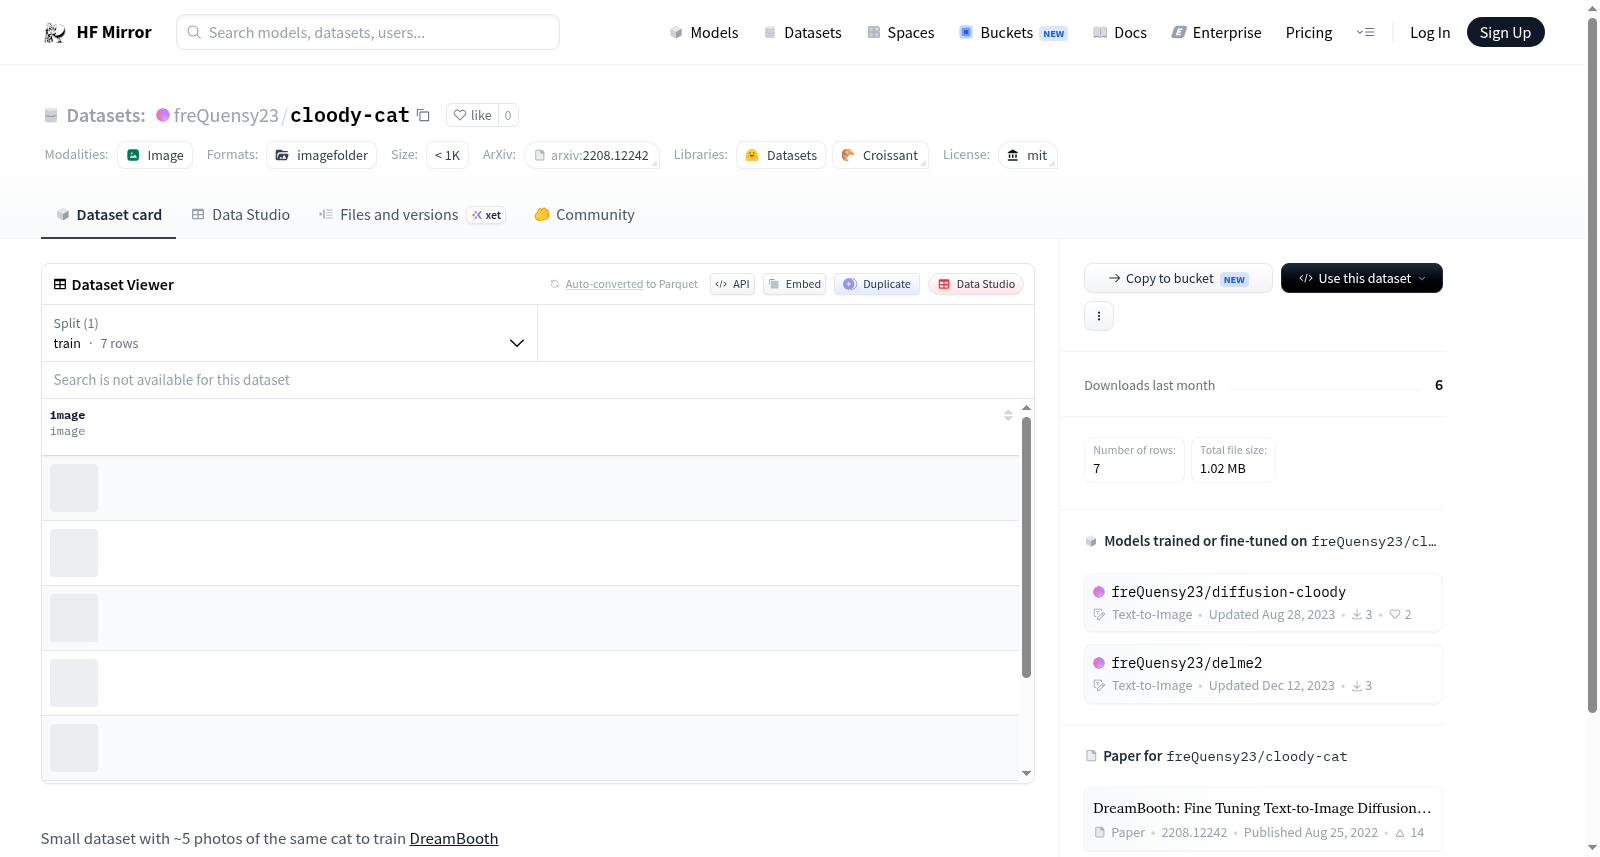Click the 'Total file size' stat box

pos(1233,460)
